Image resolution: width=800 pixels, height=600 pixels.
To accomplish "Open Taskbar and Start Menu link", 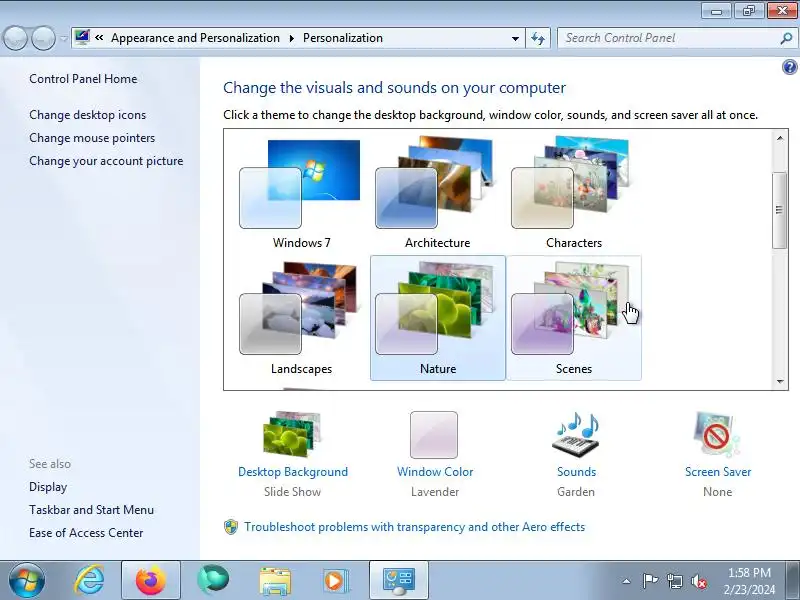I will pos(91,510).
